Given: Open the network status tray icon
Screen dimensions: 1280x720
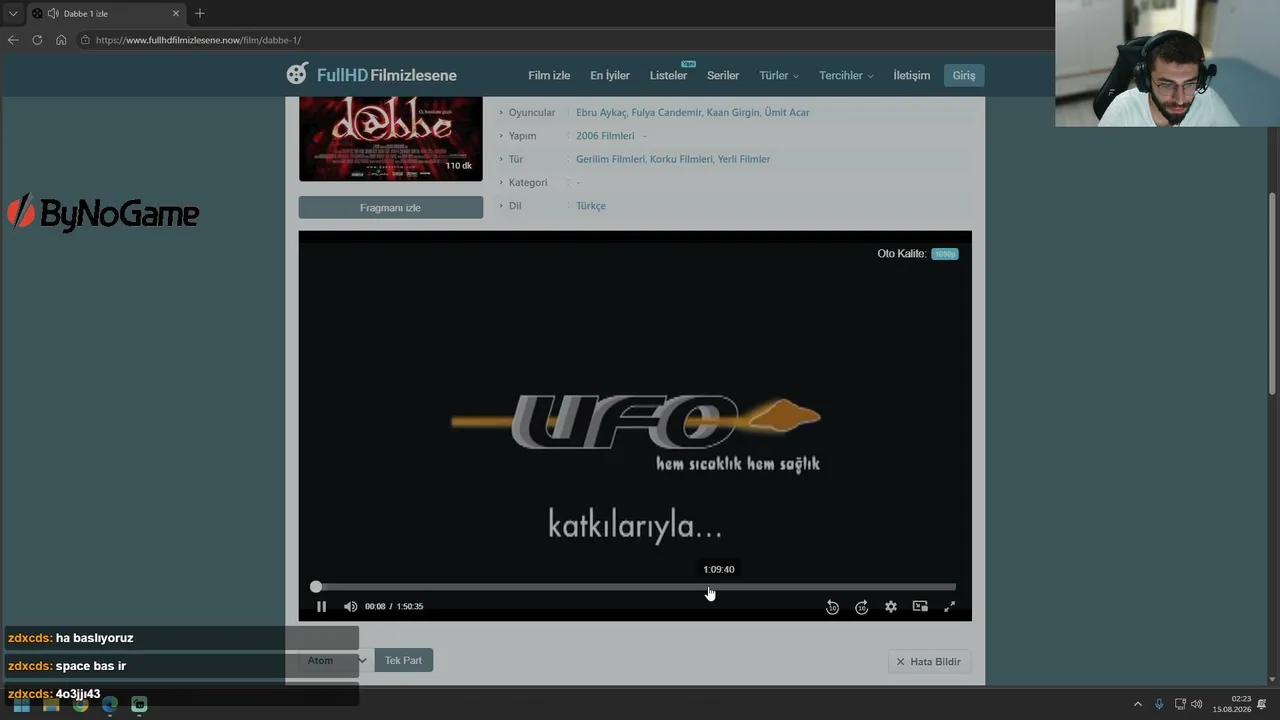Looking at the screenshot, I should pos(1180,705).
